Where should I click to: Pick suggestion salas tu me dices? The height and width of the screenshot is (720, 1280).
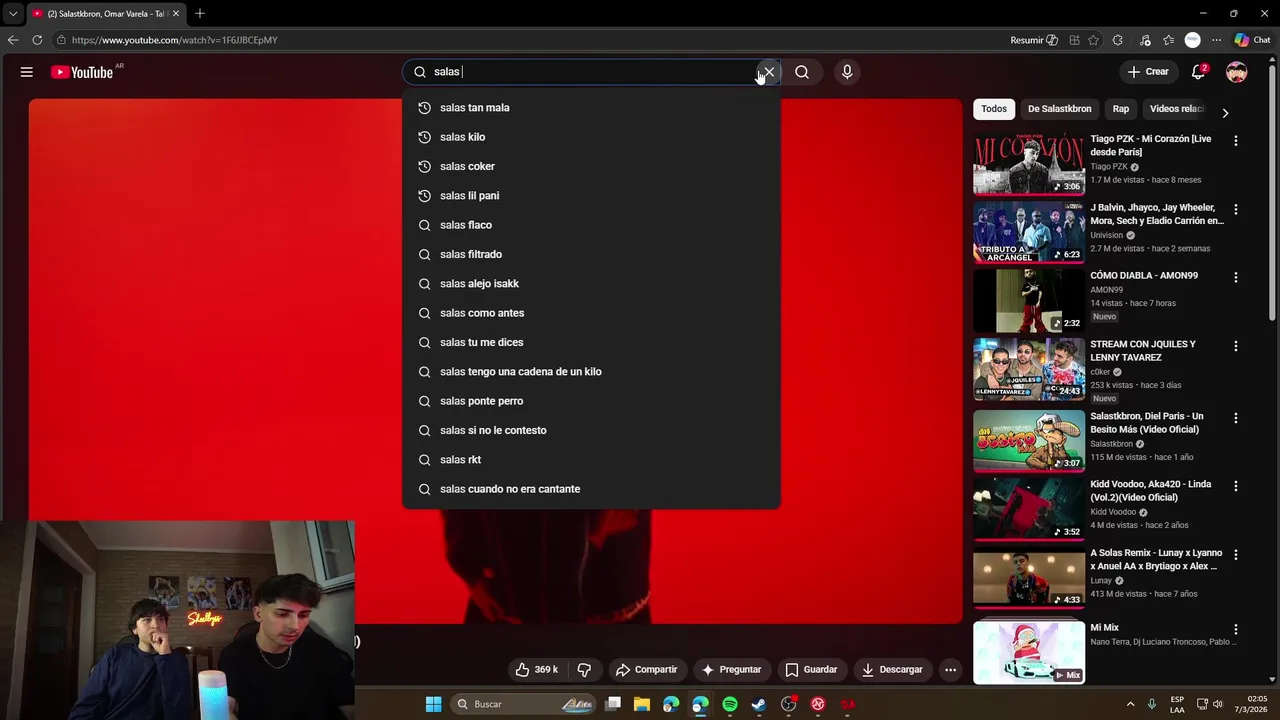[x=591, y=342]
